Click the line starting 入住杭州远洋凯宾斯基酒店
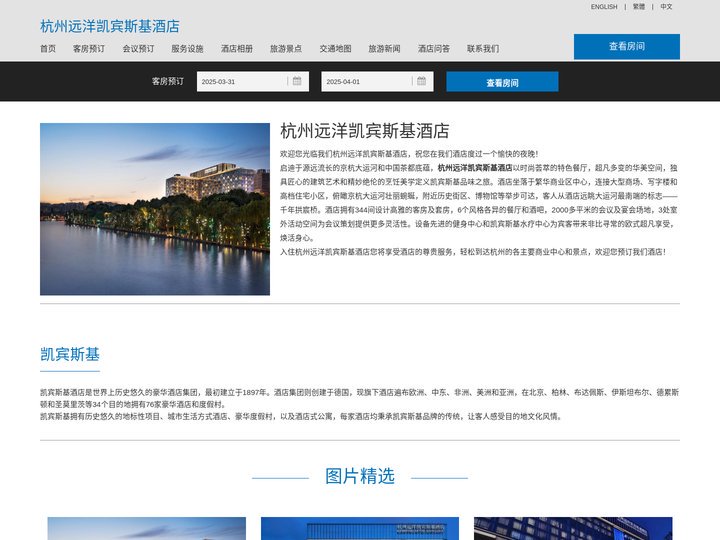This screenshot has width=720, height=540. click(x=473, y=252)
